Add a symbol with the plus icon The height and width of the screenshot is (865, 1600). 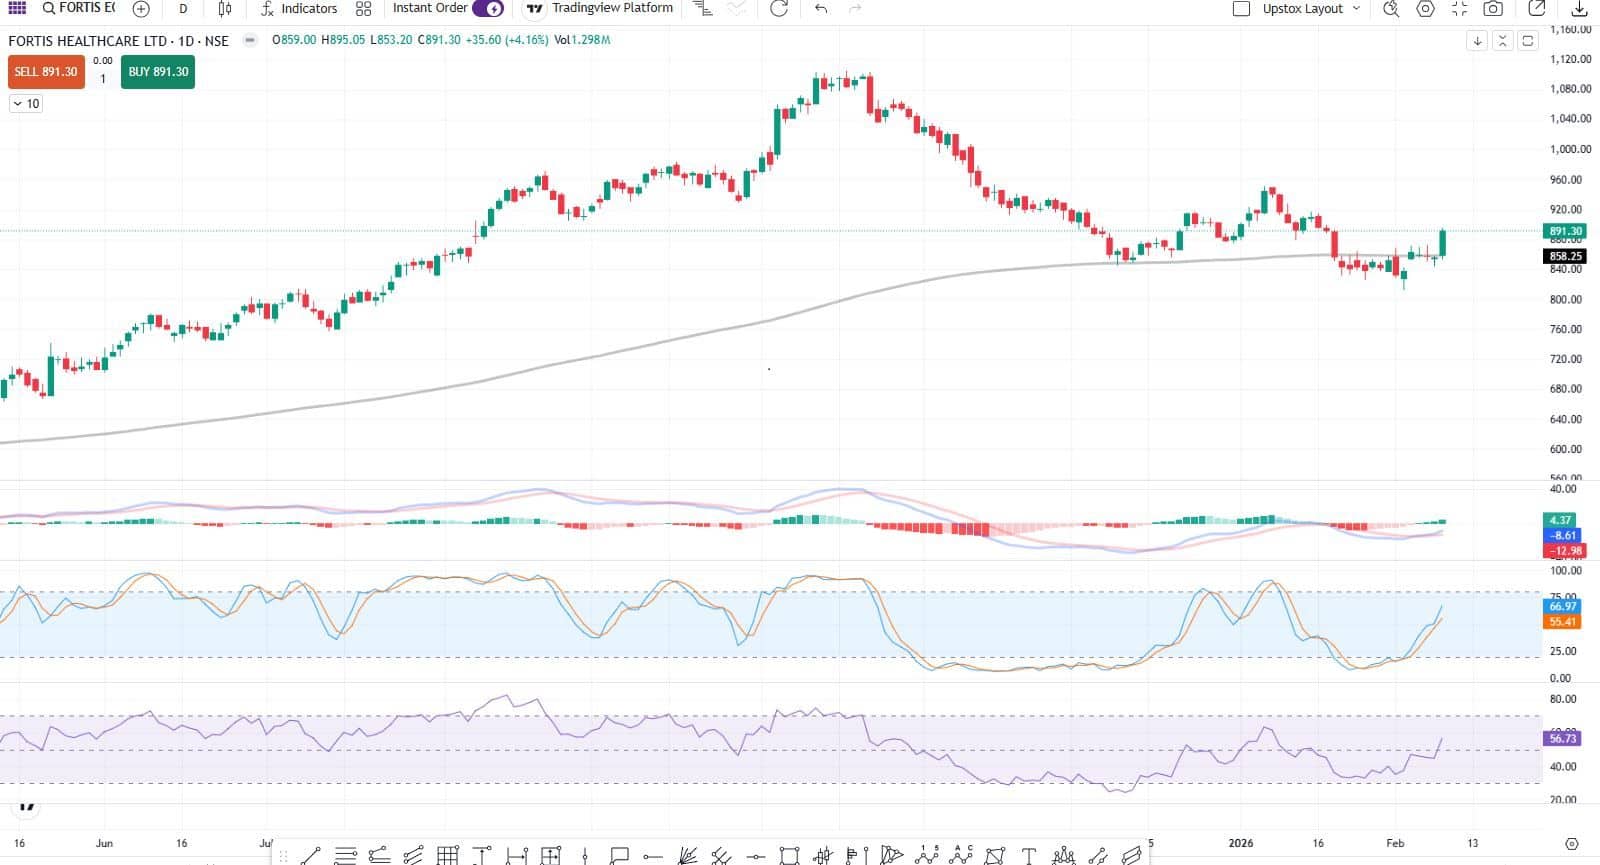pyautogui.click(x=141, y=8)
